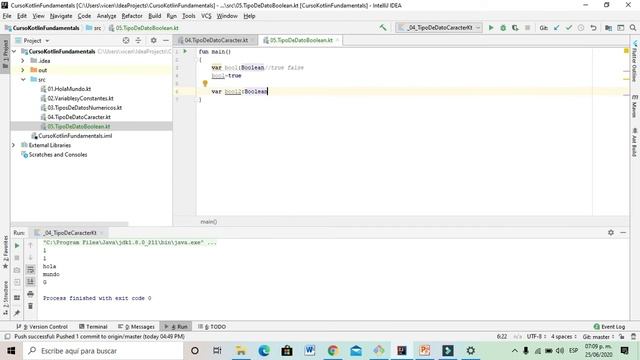The width and height of the screenshot is (640, 360).
Task: Select 03.TiposDeDatosNumericos.kt file
Action: pyautogui.click(x=84, y=108)
